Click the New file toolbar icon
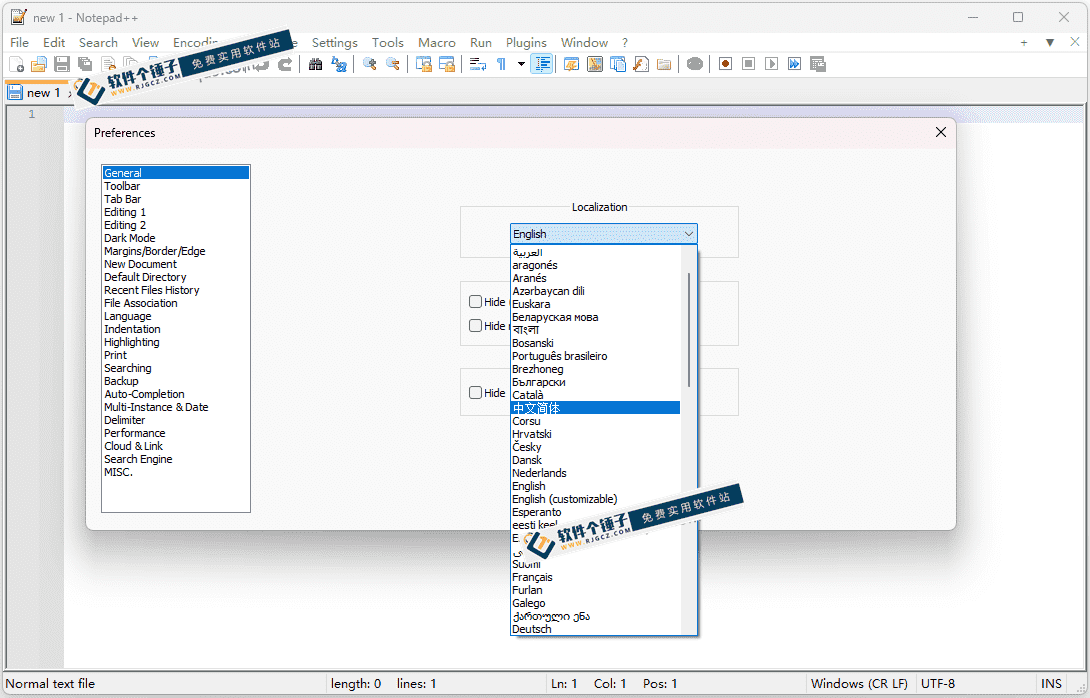This screenshot has width=1090, height=698. point(17,65)
